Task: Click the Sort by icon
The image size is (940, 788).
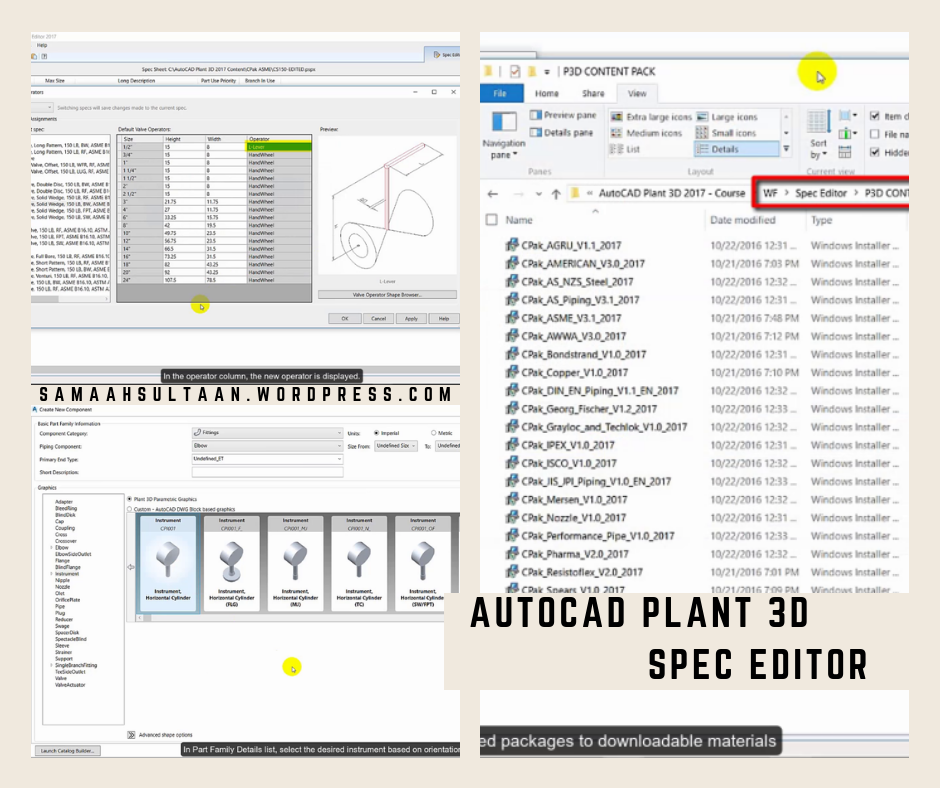Action: point(818,122)
